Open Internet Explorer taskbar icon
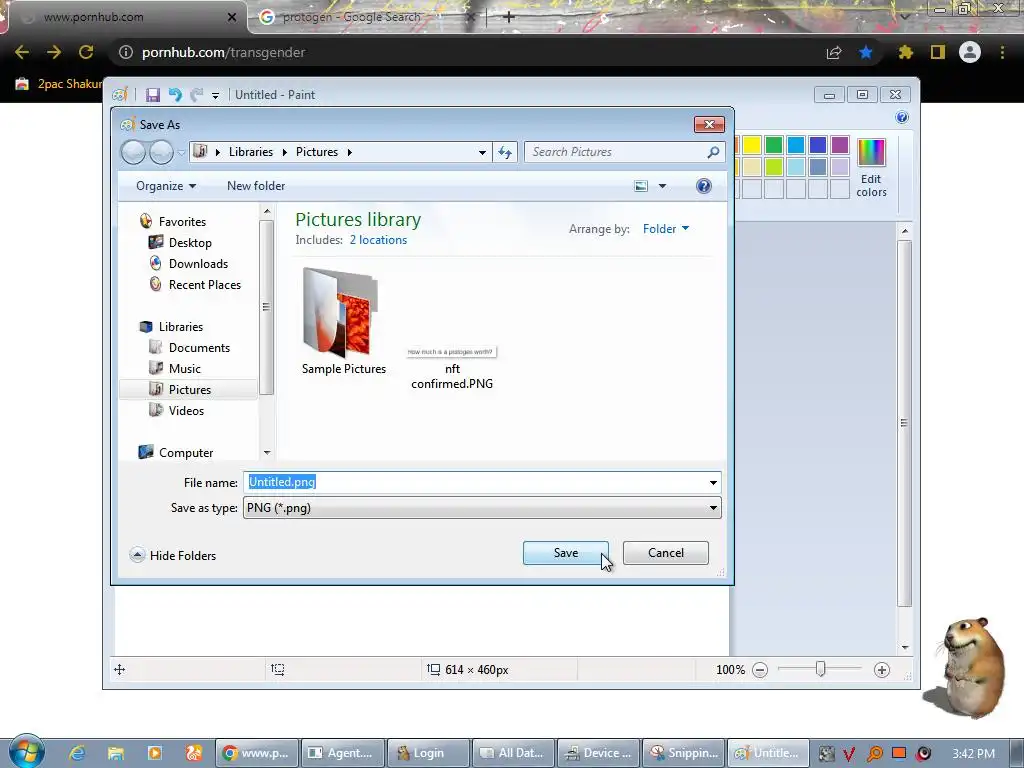The image size is (1024, 768). (x=77, y=753)
